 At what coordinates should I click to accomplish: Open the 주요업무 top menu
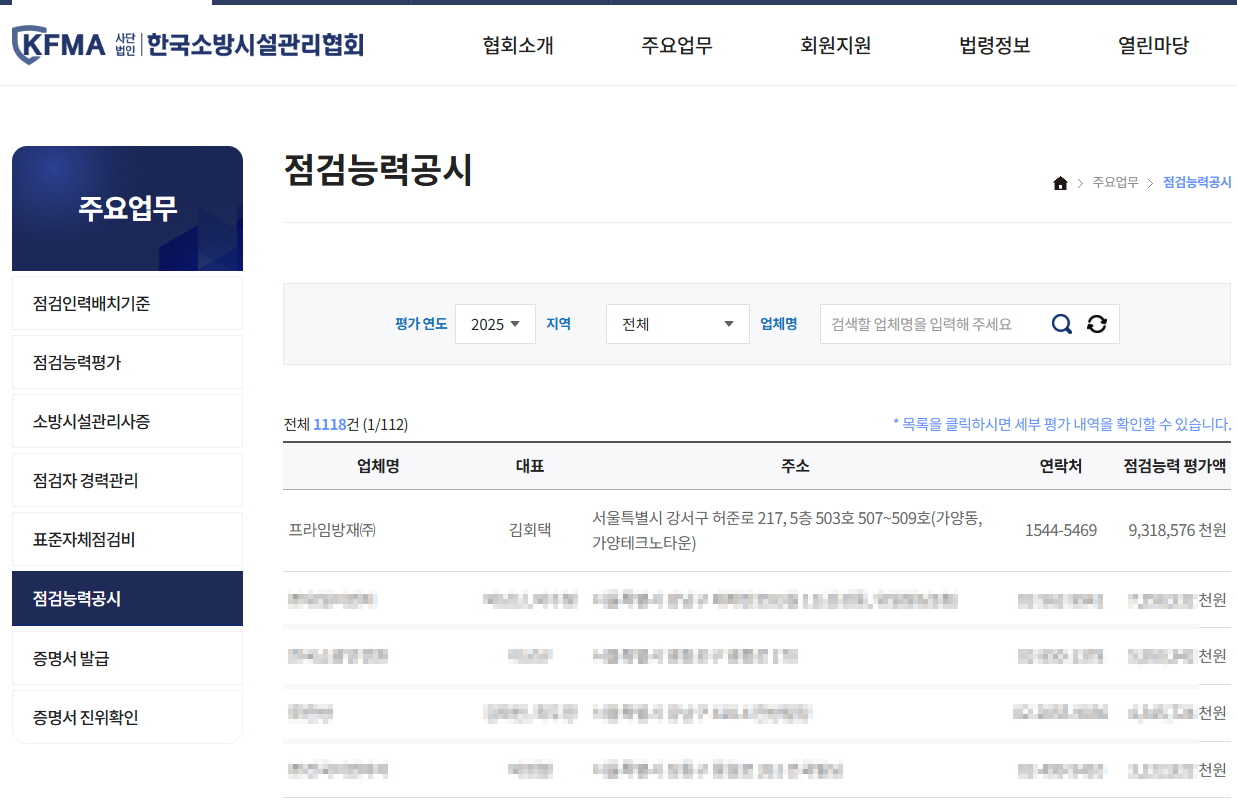point(676,45)
